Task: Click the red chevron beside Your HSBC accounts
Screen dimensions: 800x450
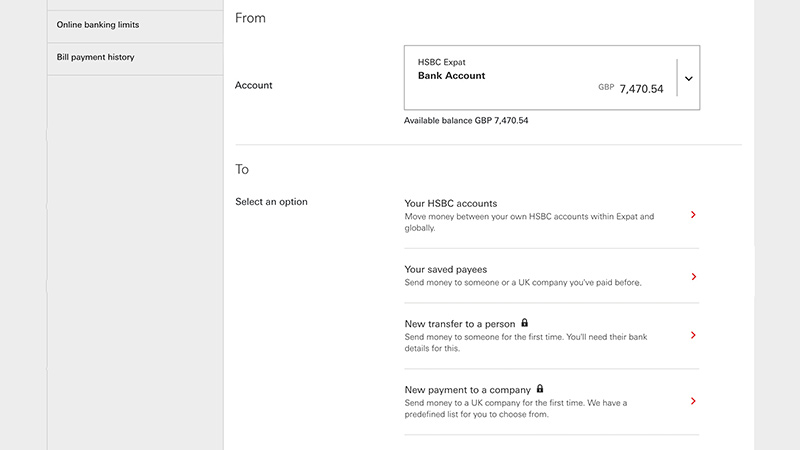Action: (693, 215)
